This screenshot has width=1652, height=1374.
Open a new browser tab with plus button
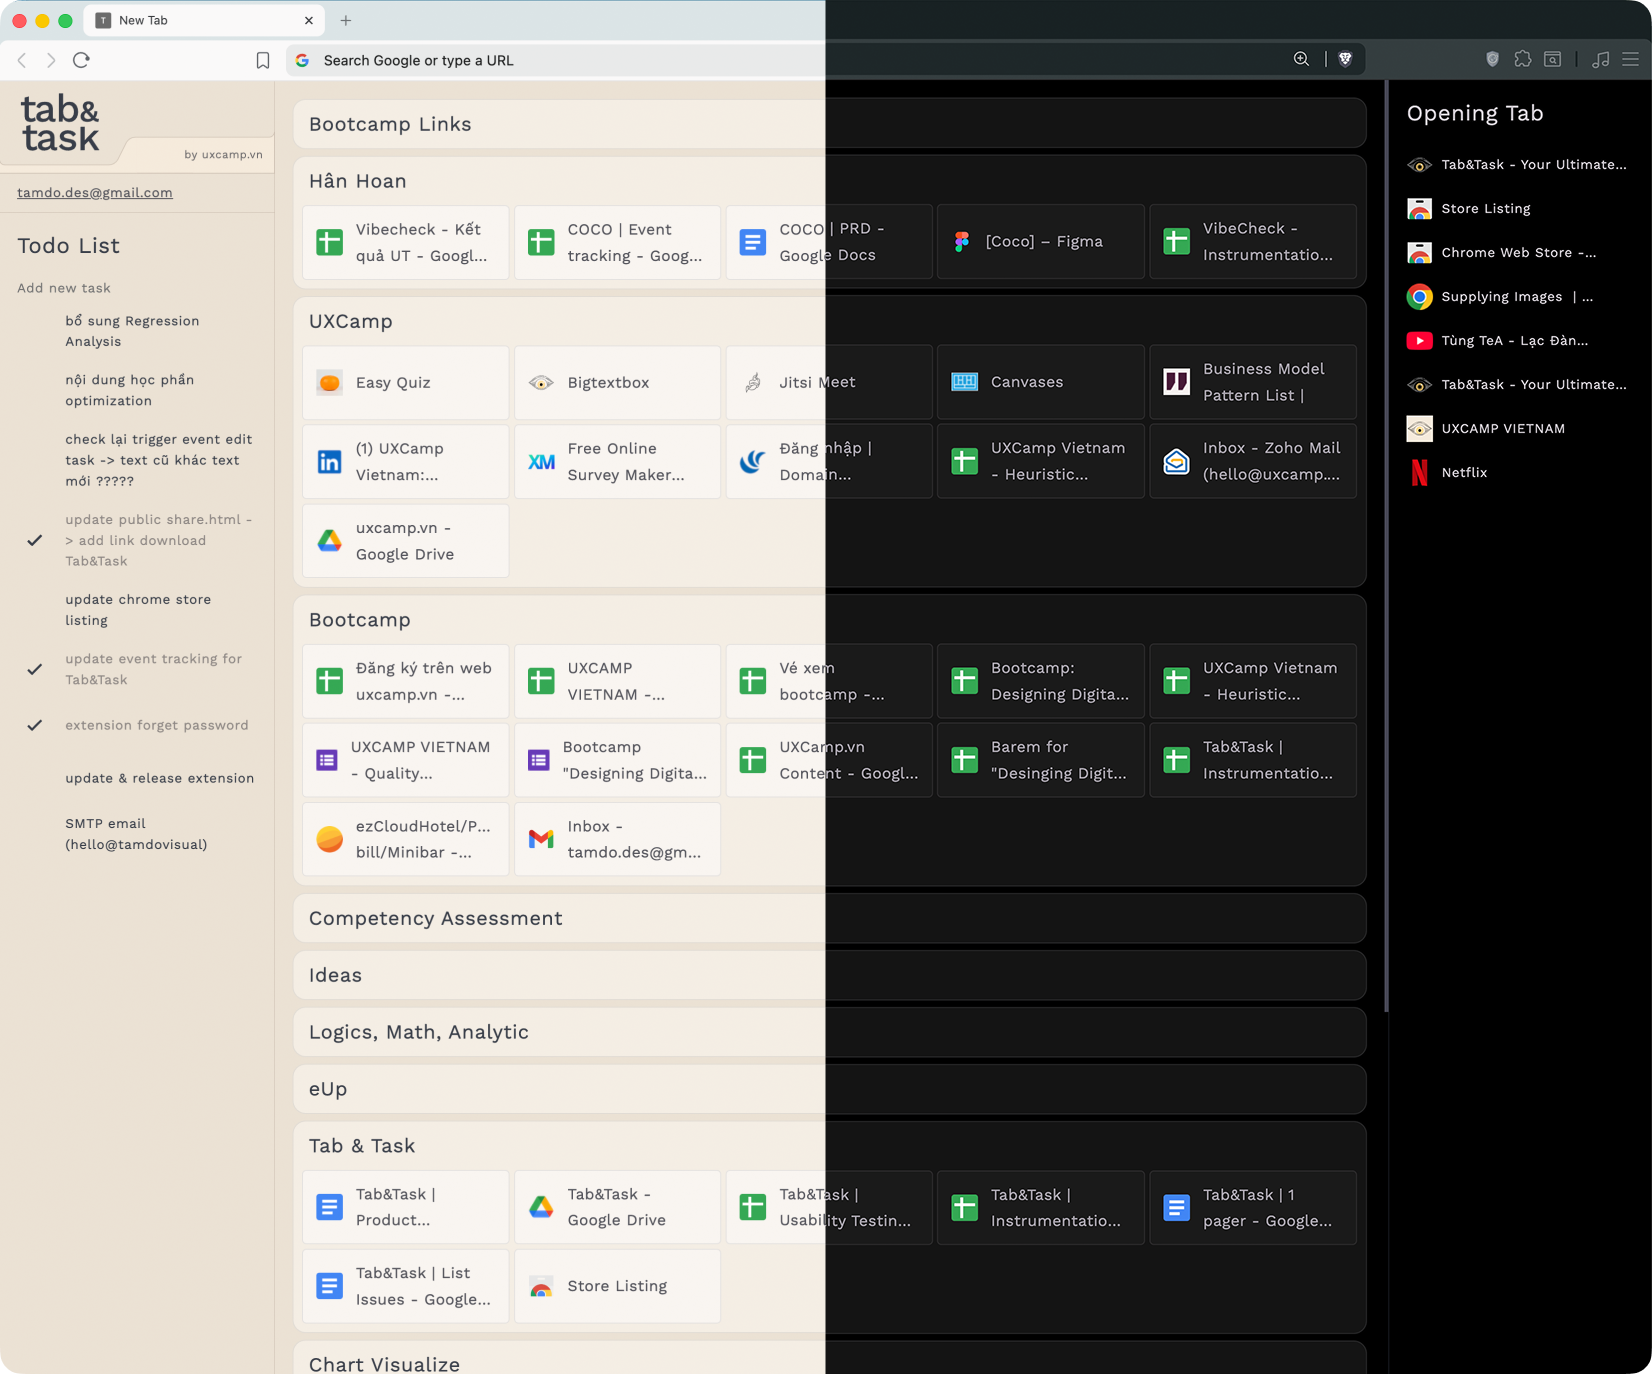click(346, 20)
